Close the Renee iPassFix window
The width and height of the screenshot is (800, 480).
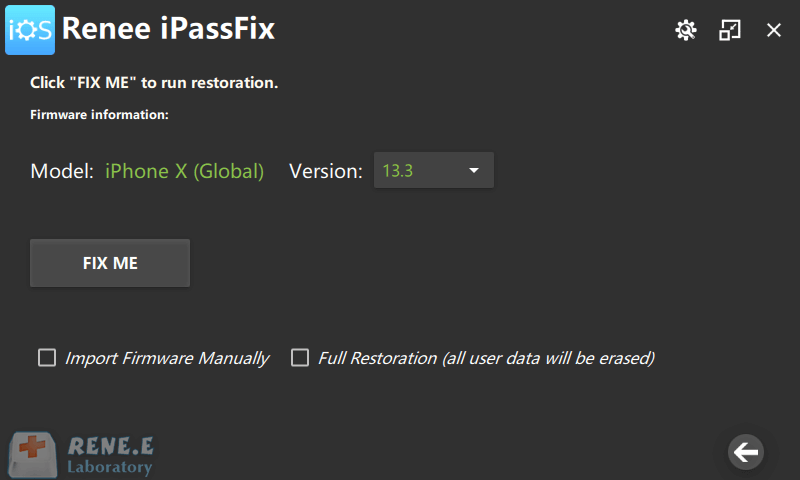774,30
